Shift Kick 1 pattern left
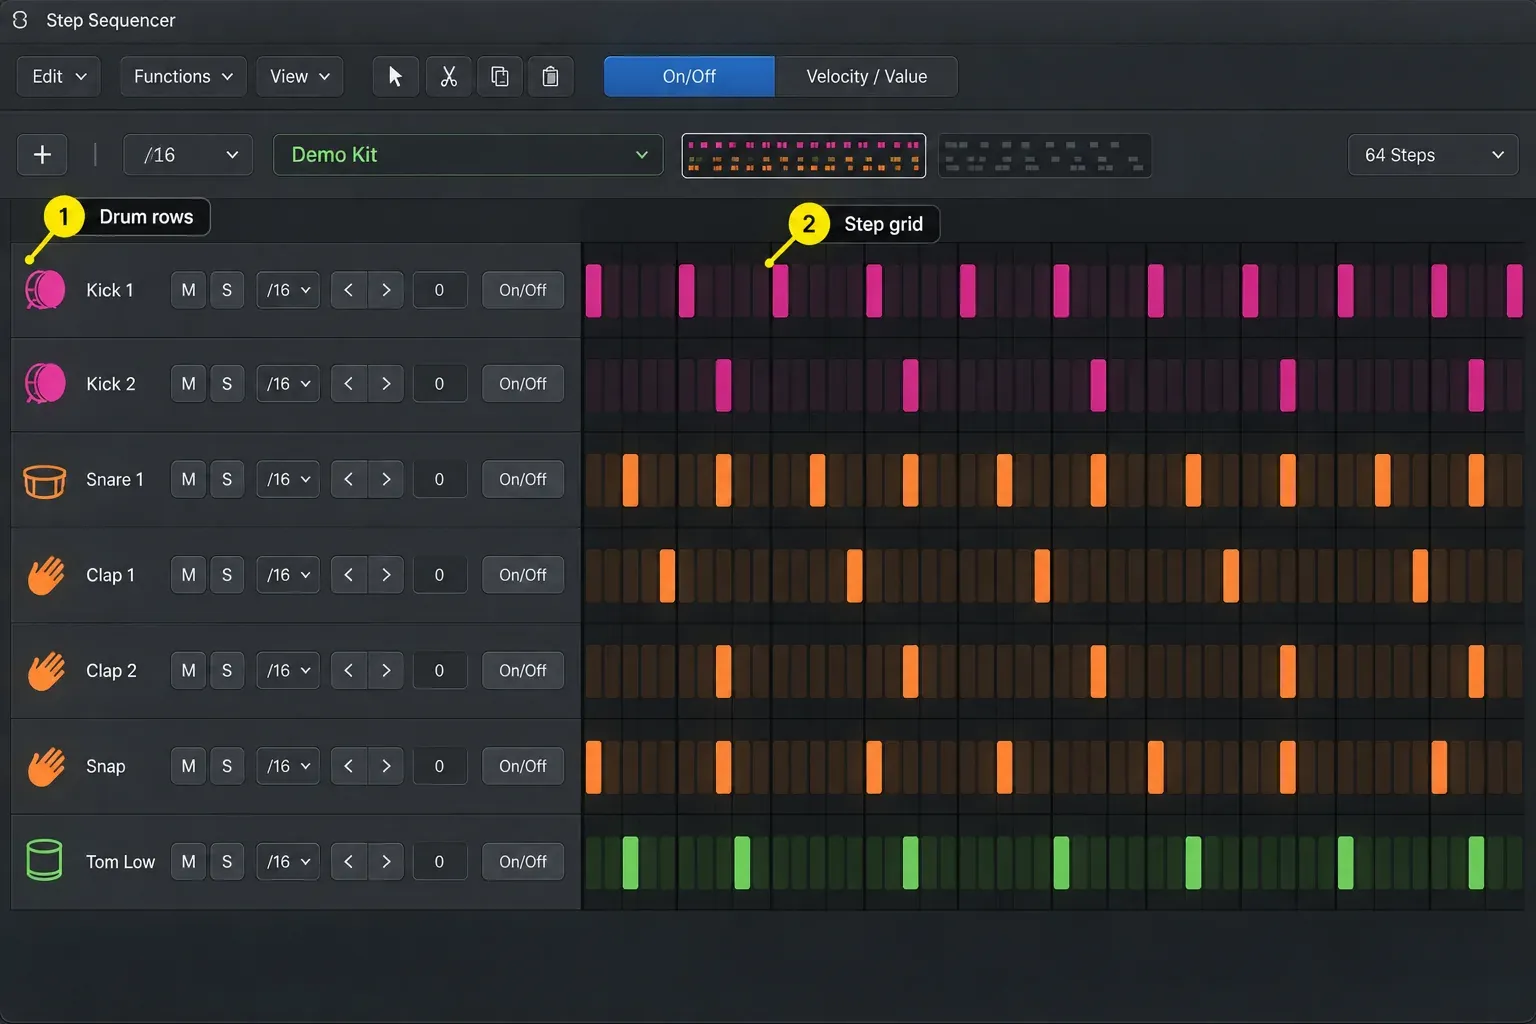The width and height of the screenshot is (1536, 1024). click(x=348, y=290)
